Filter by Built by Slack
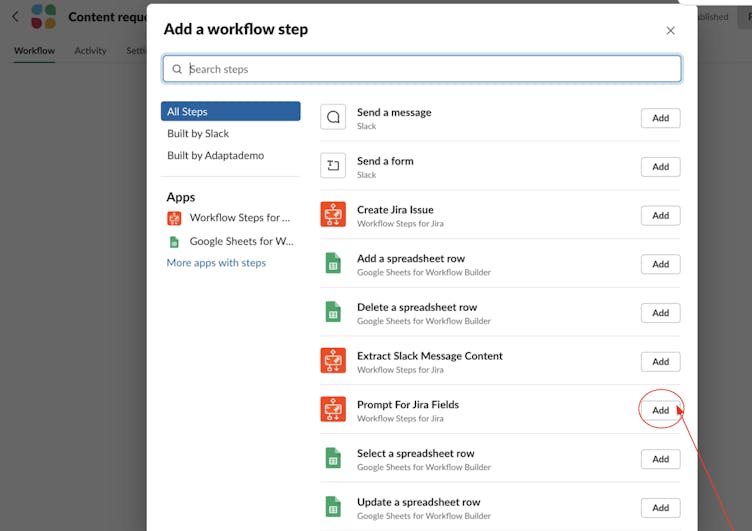 (x=198, y=133)
